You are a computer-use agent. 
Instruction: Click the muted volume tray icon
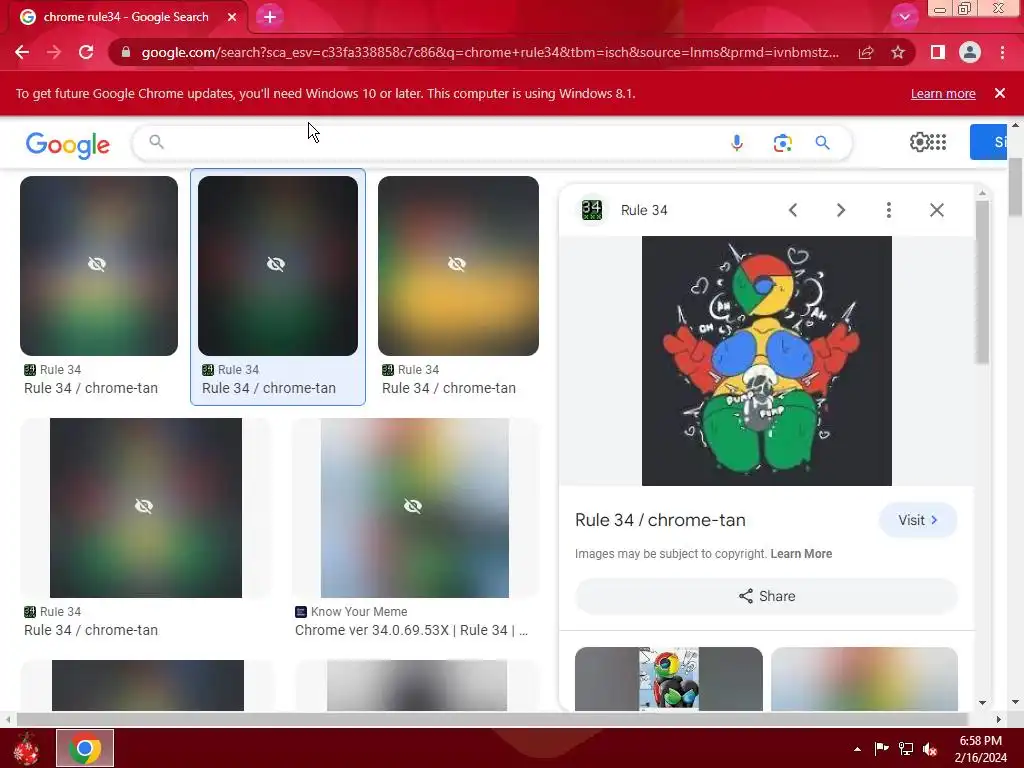[x=930, y=749]
